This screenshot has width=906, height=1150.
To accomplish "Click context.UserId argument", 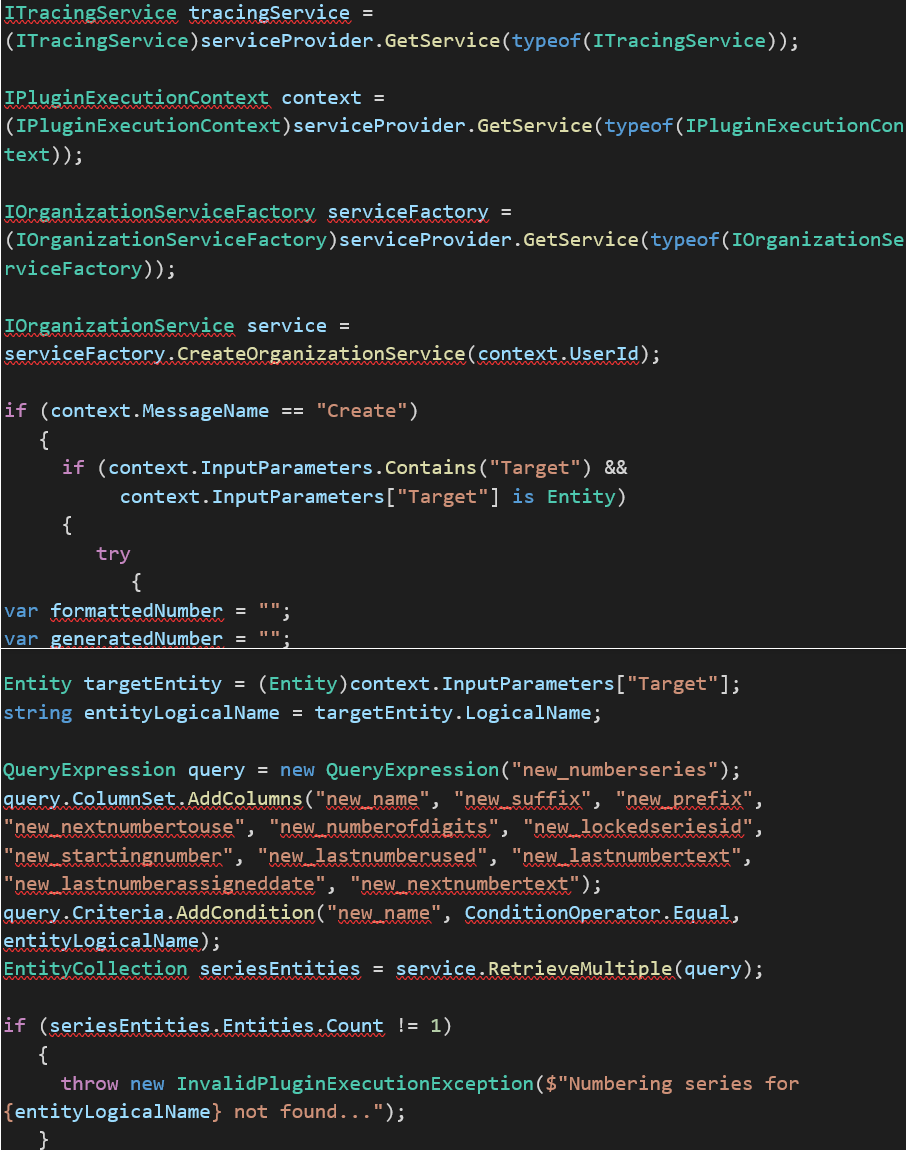I will point(558,354).
